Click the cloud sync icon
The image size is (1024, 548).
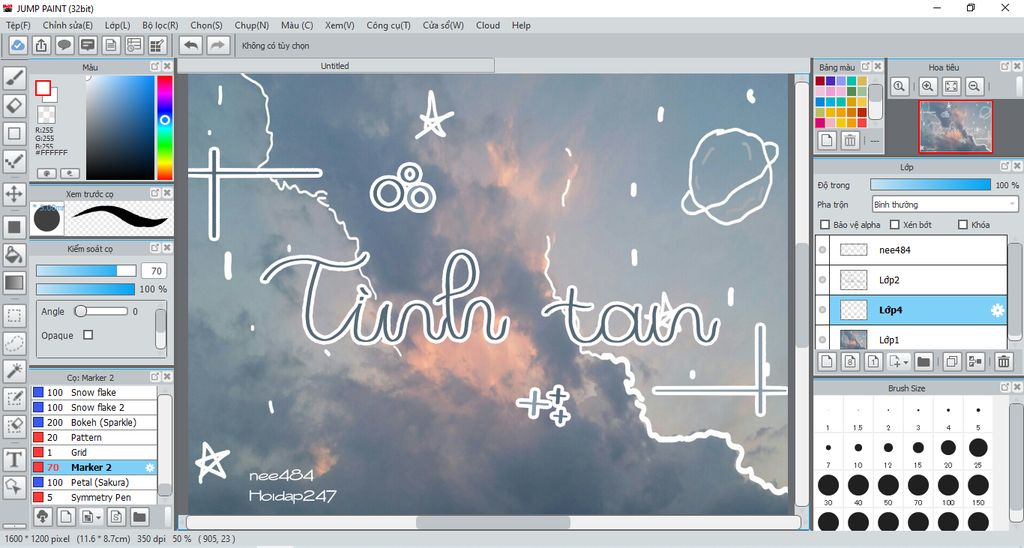18,45
